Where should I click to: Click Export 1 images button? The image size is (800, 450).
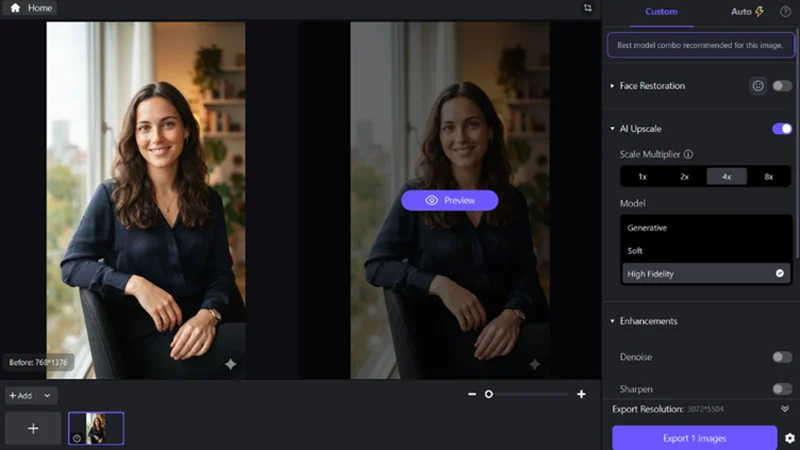coord(694,438)
